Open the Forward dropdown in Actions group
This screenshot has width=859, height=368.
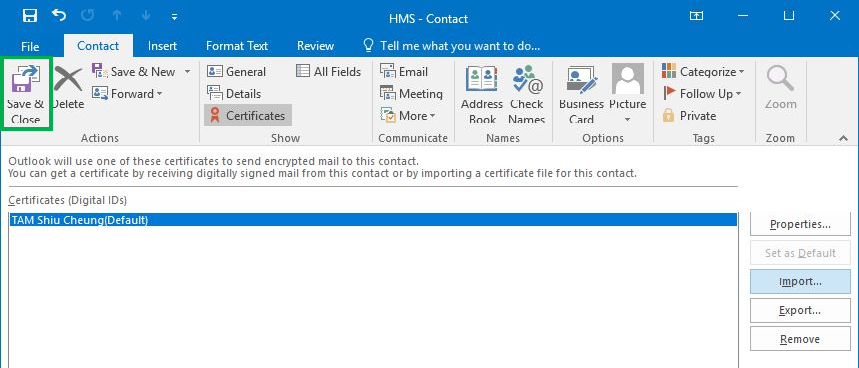(128, 94)
